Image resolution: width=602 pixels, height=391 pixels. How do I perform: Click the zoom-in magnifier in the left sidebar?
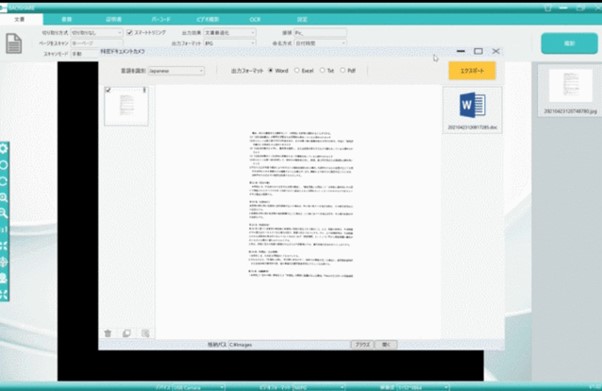click(4, 197)
